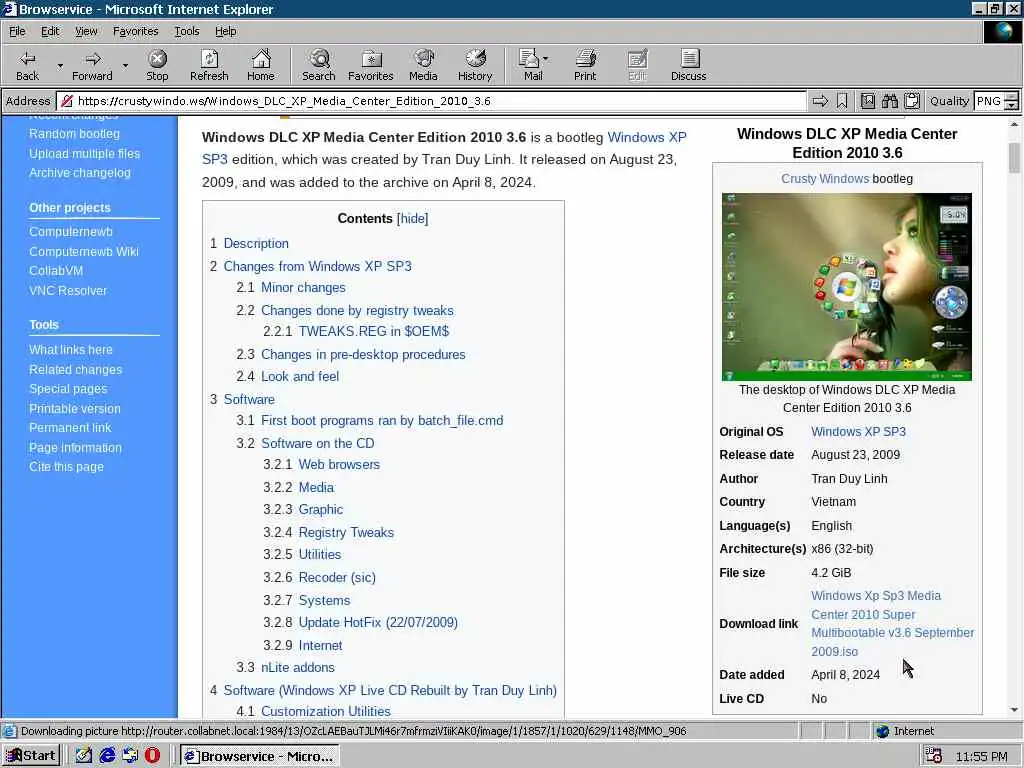
Task: Open the Tools menu
Action: coord(186,31)
